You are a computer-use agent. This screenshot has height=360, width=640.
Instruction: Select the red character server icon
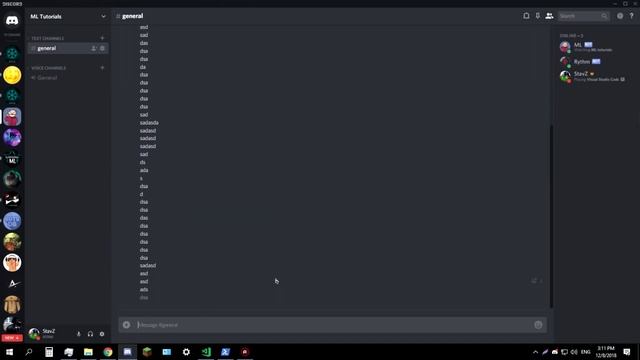(12, 117)
